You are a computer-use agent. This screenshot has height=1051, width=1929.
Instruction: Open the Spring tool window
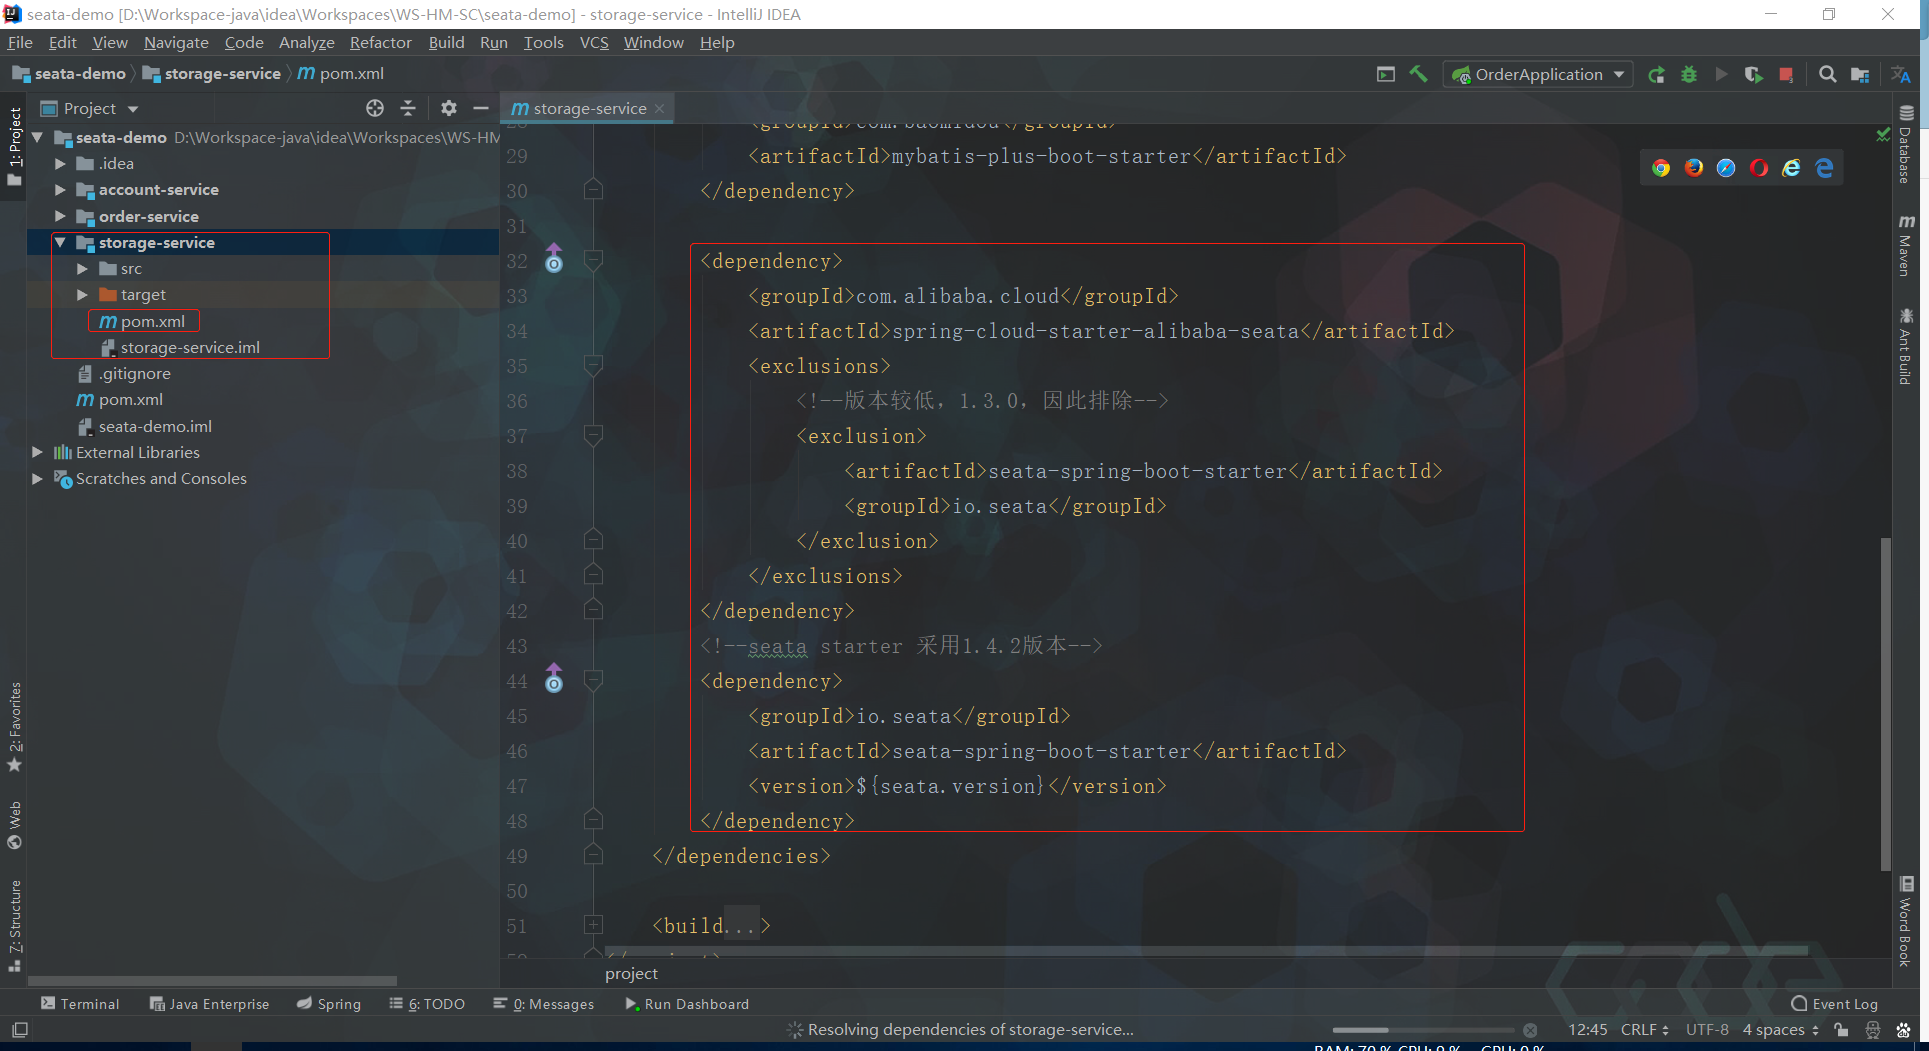[x=329, y=1004]
